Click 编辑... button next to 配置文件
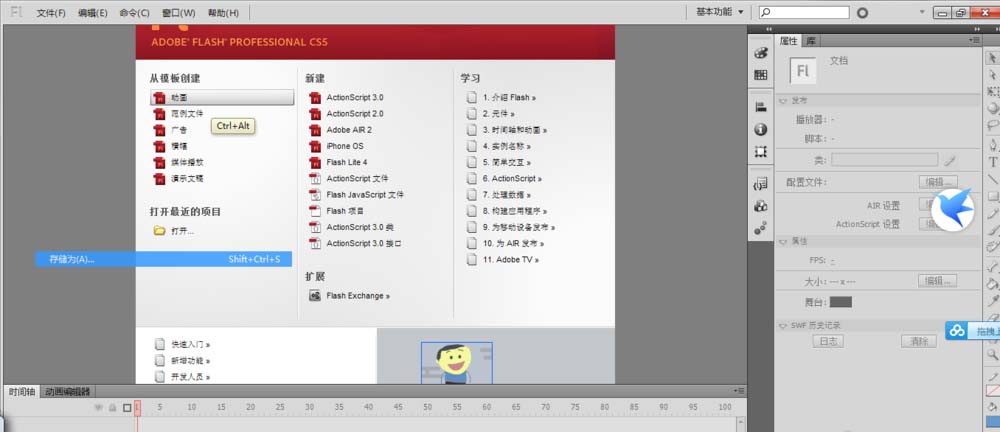This screenshot has width=1000, height=432. point(938,182)
